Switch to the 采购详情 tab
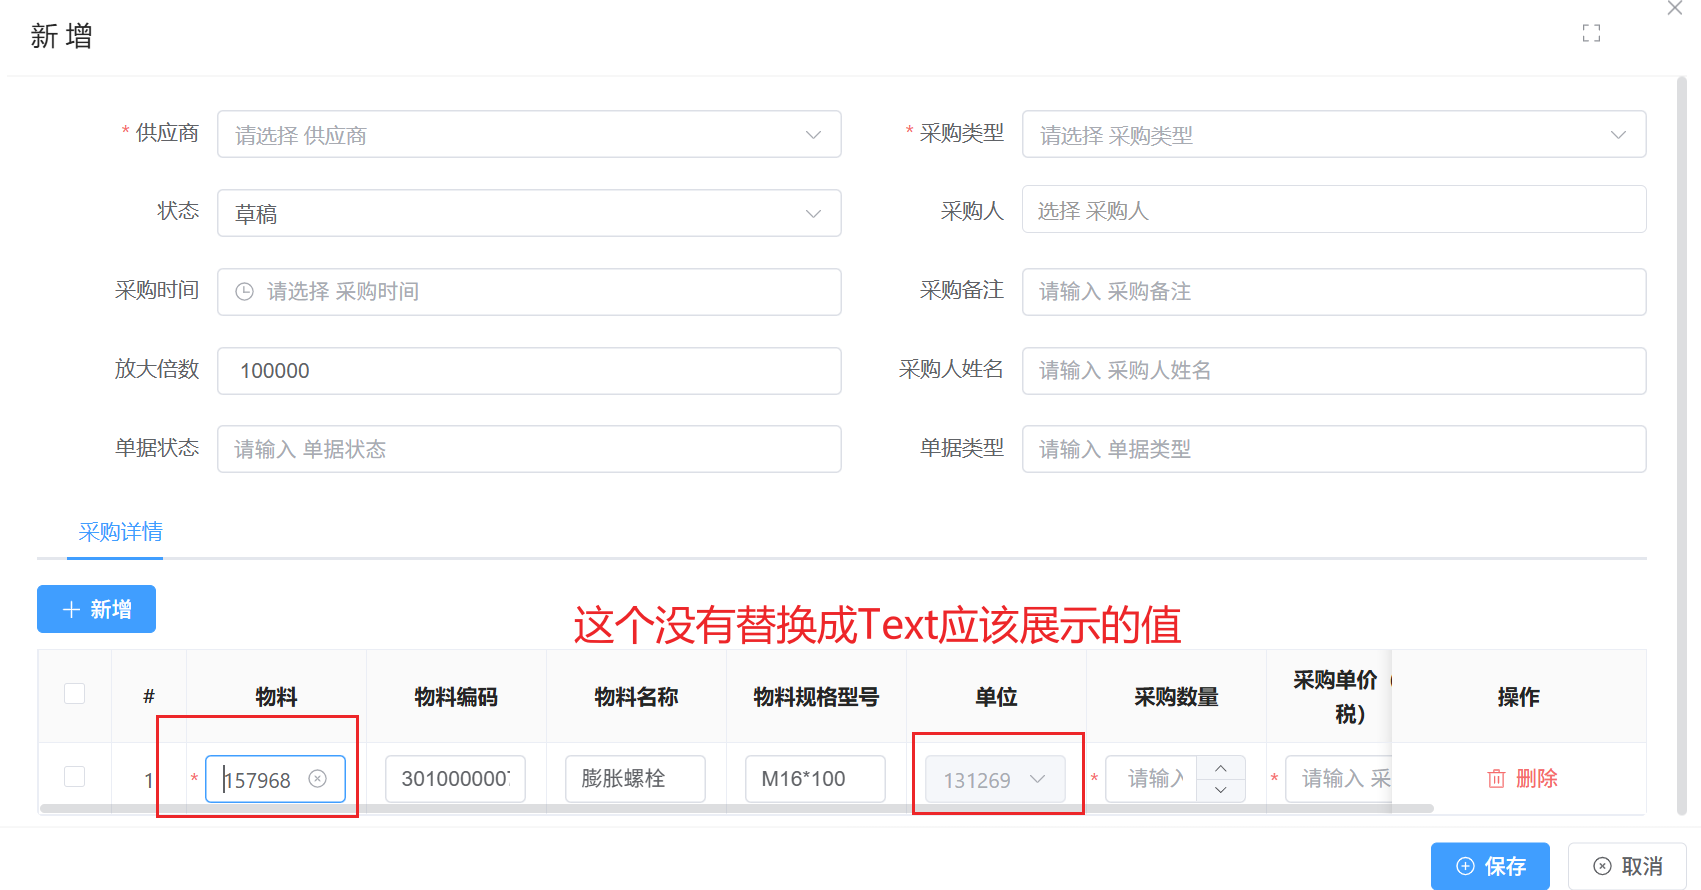This screenshot has height=890, width=1701. pyautogui.click(x=121, y=532)
